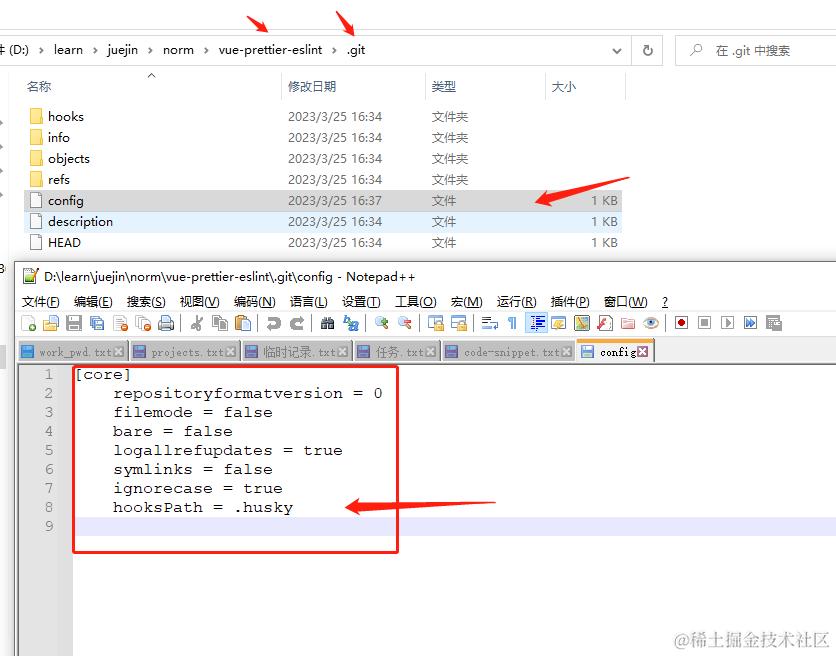Start macro recording red dot button
This screenshot has height=656, width=836.
(681, 323)
